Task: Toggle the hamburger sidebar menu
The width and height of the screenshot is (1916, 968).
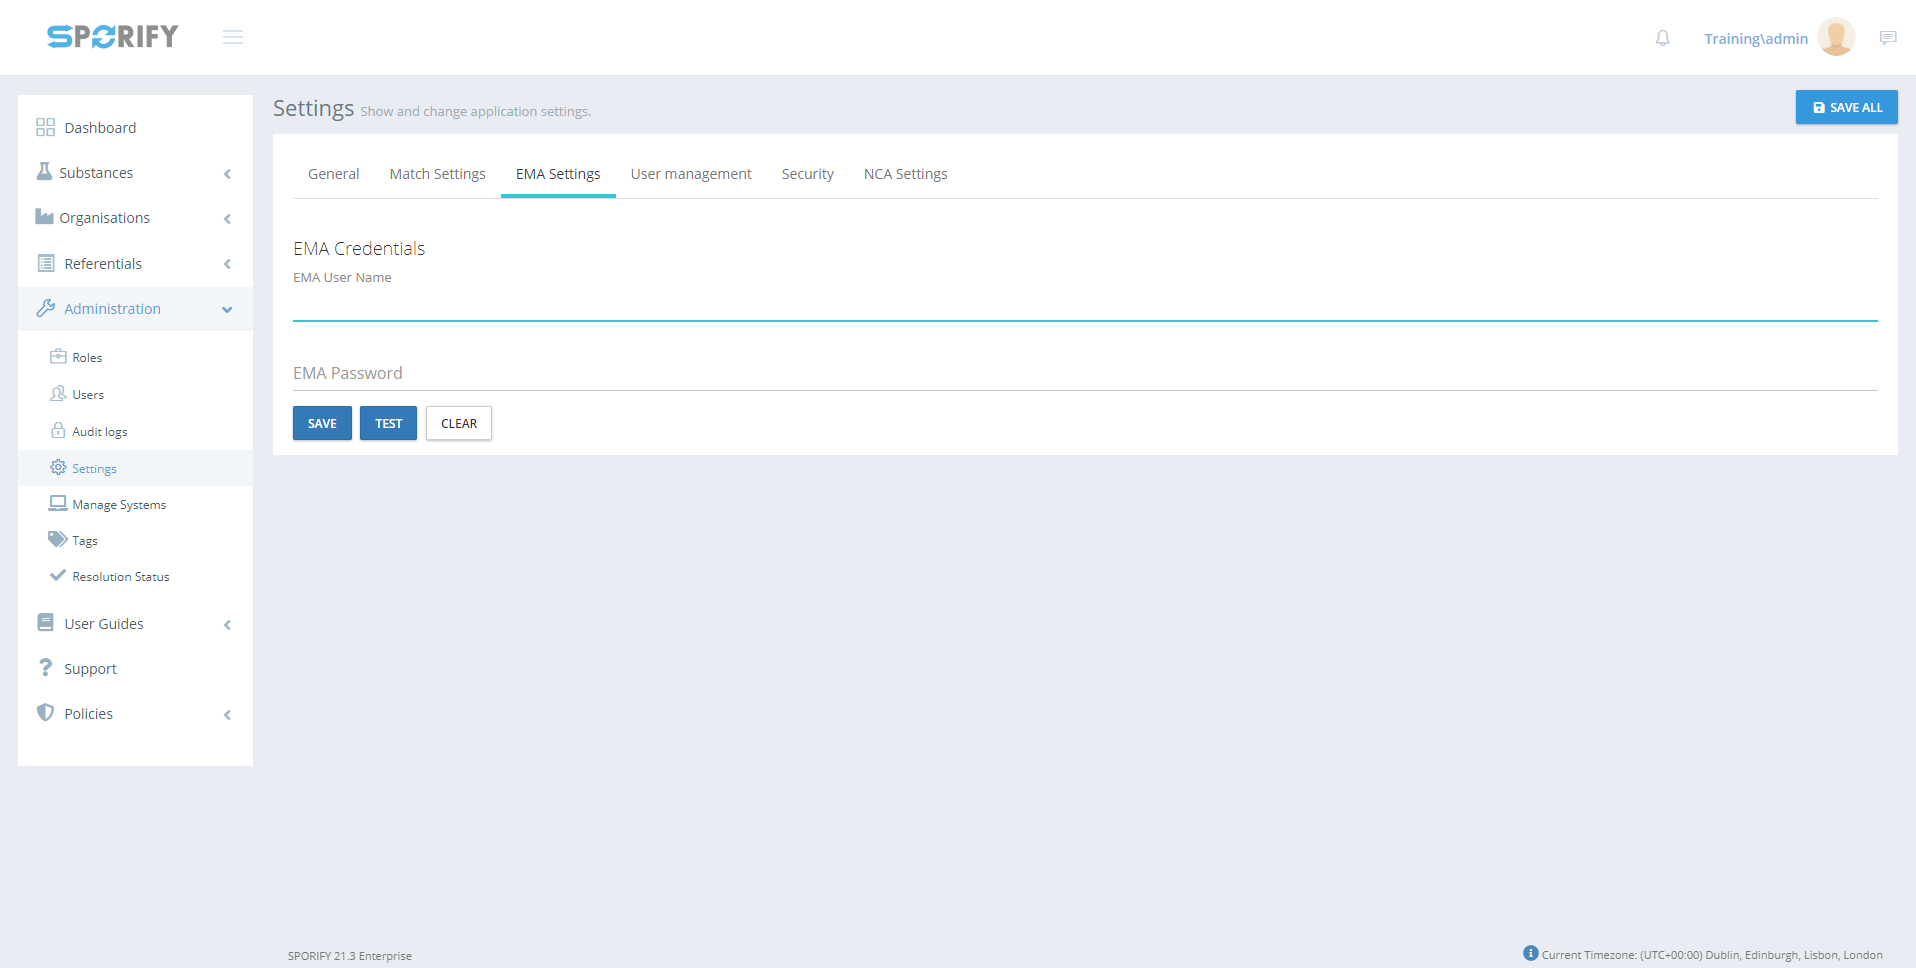Action: click(x=233, y=37)
